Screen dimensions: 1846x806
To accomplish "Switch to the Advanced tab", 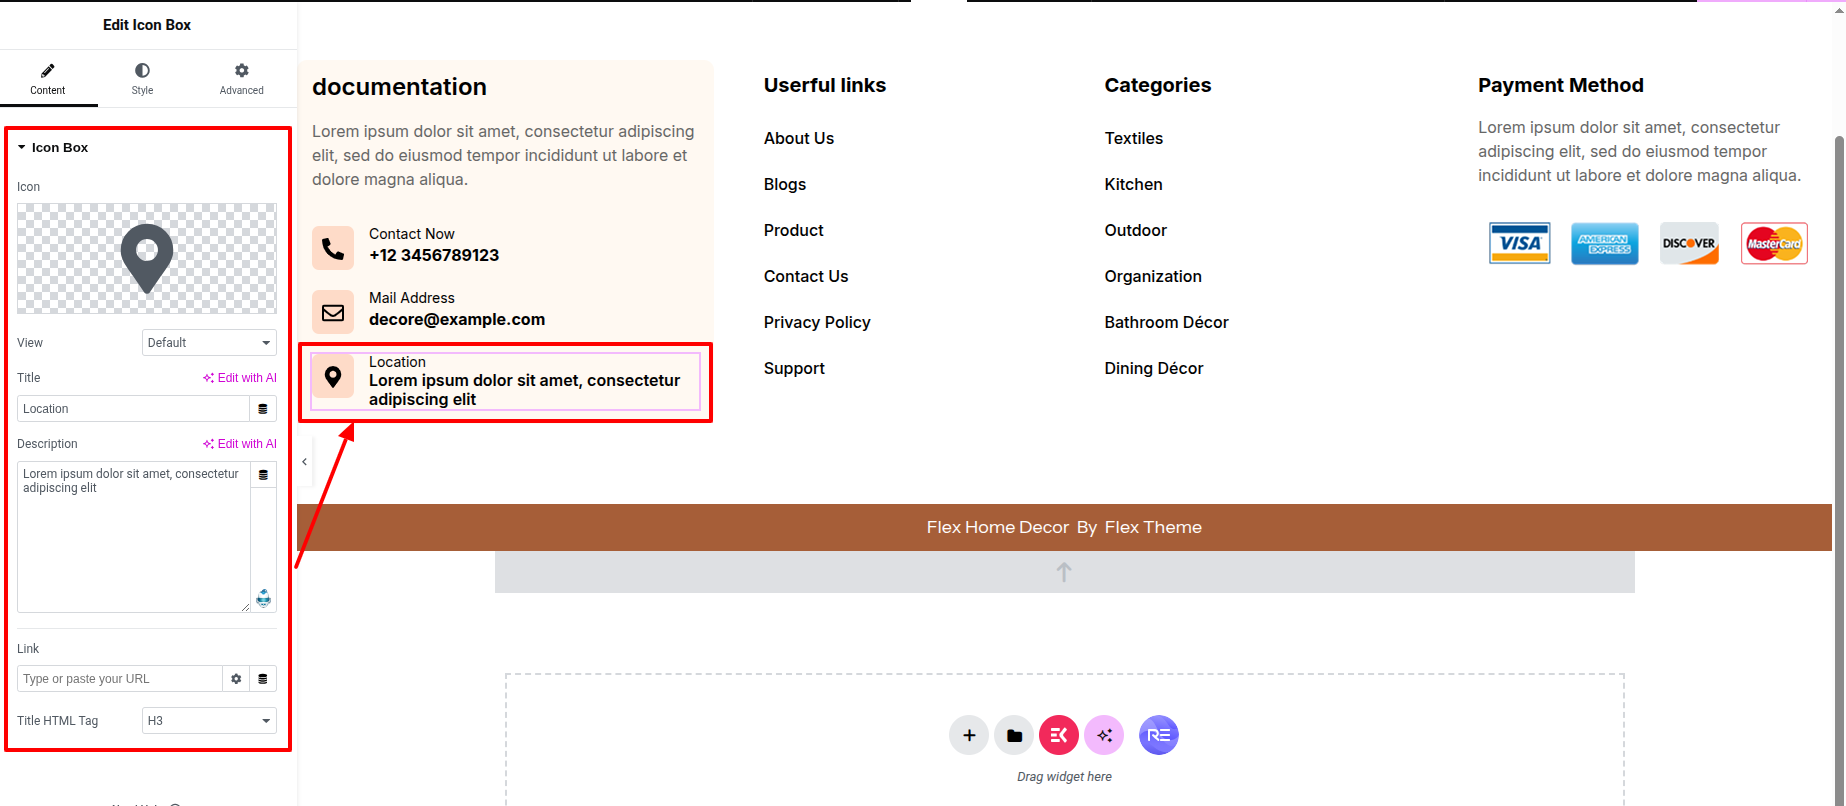I will (x=241, y=79).
